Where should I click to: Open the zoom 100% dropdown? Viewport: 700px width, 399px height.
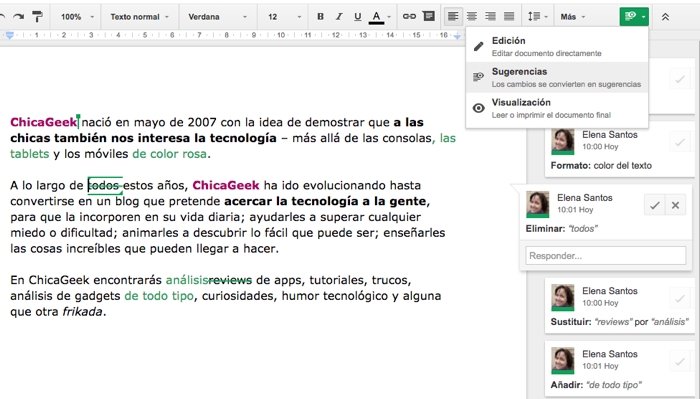77,17
